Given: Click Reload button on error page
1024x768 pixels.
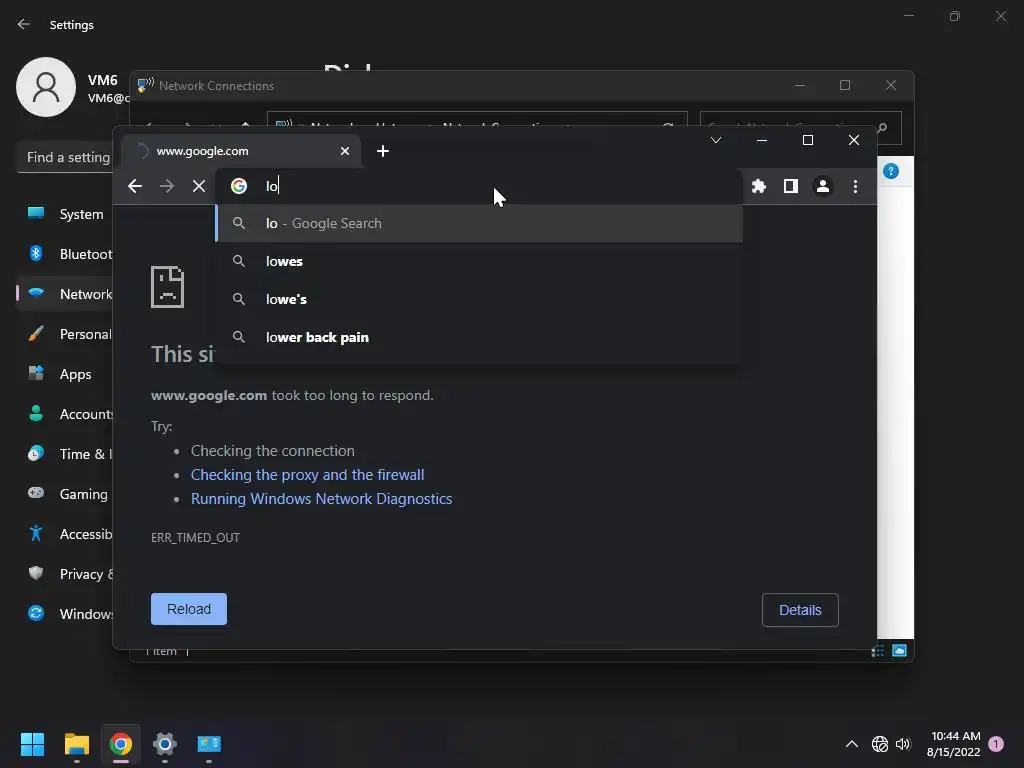Looking at the screenshot, I should tap(189, 609).
